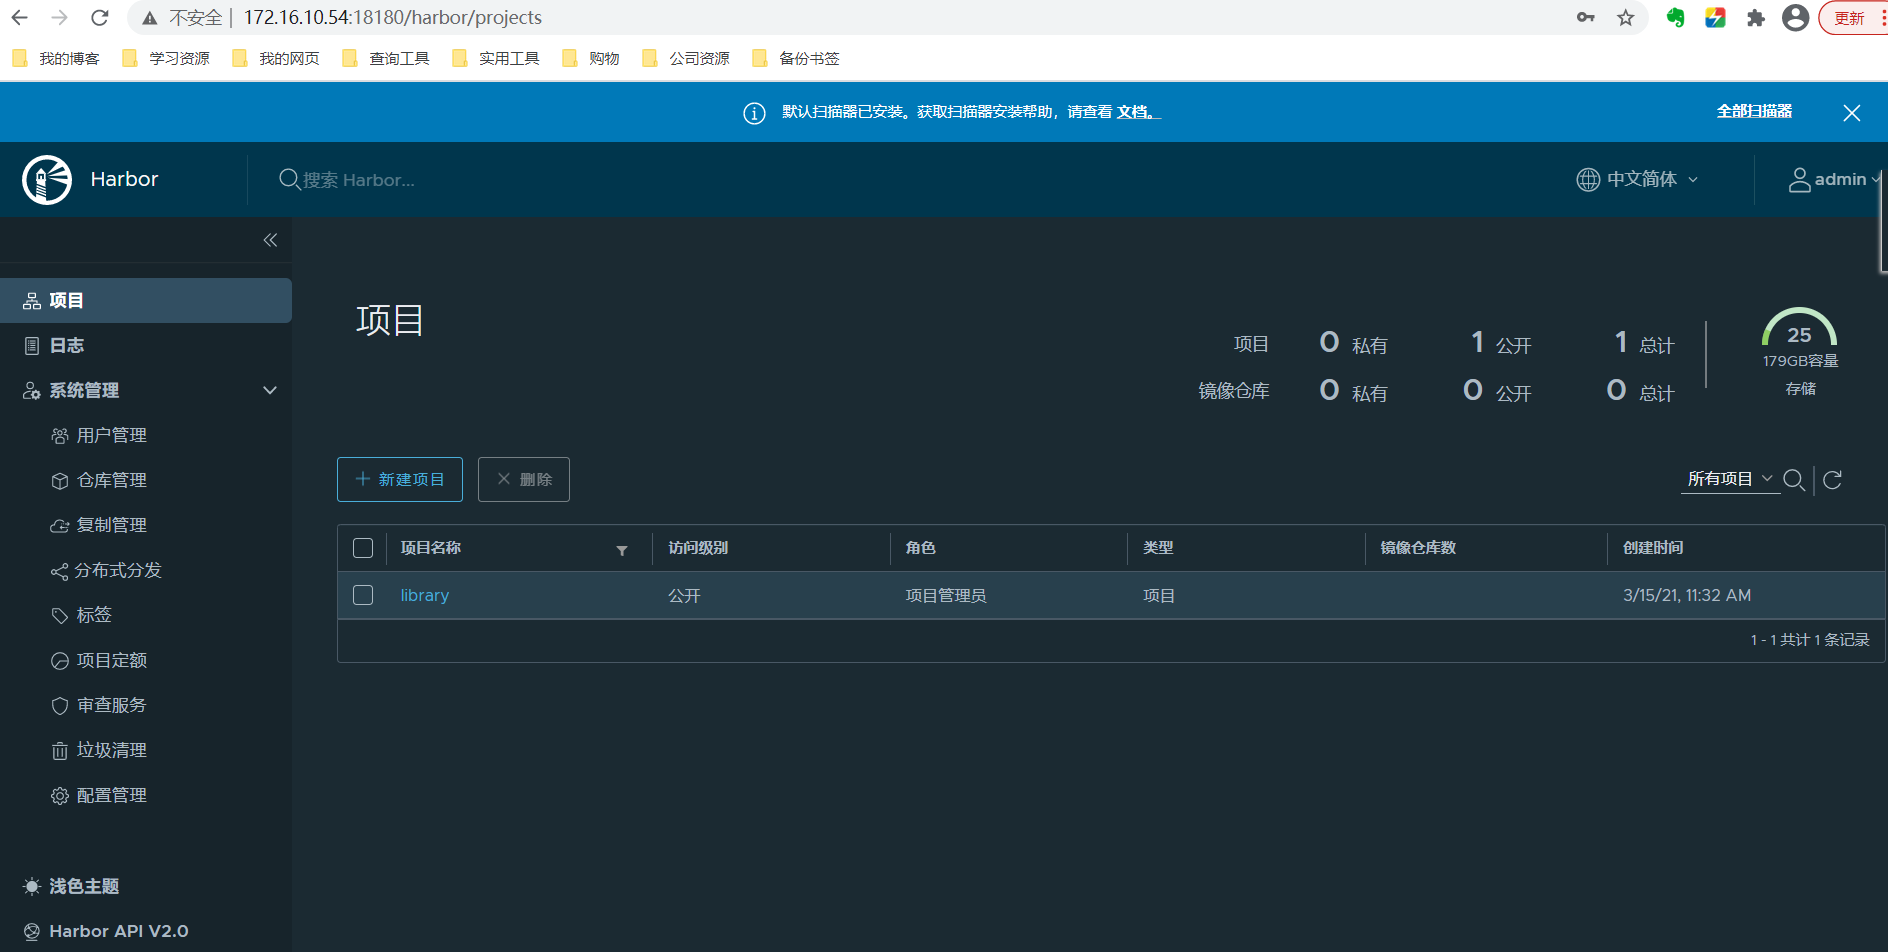Click the 垃圾清理 trash icon
1888x952 pixels.
point(60,751)
